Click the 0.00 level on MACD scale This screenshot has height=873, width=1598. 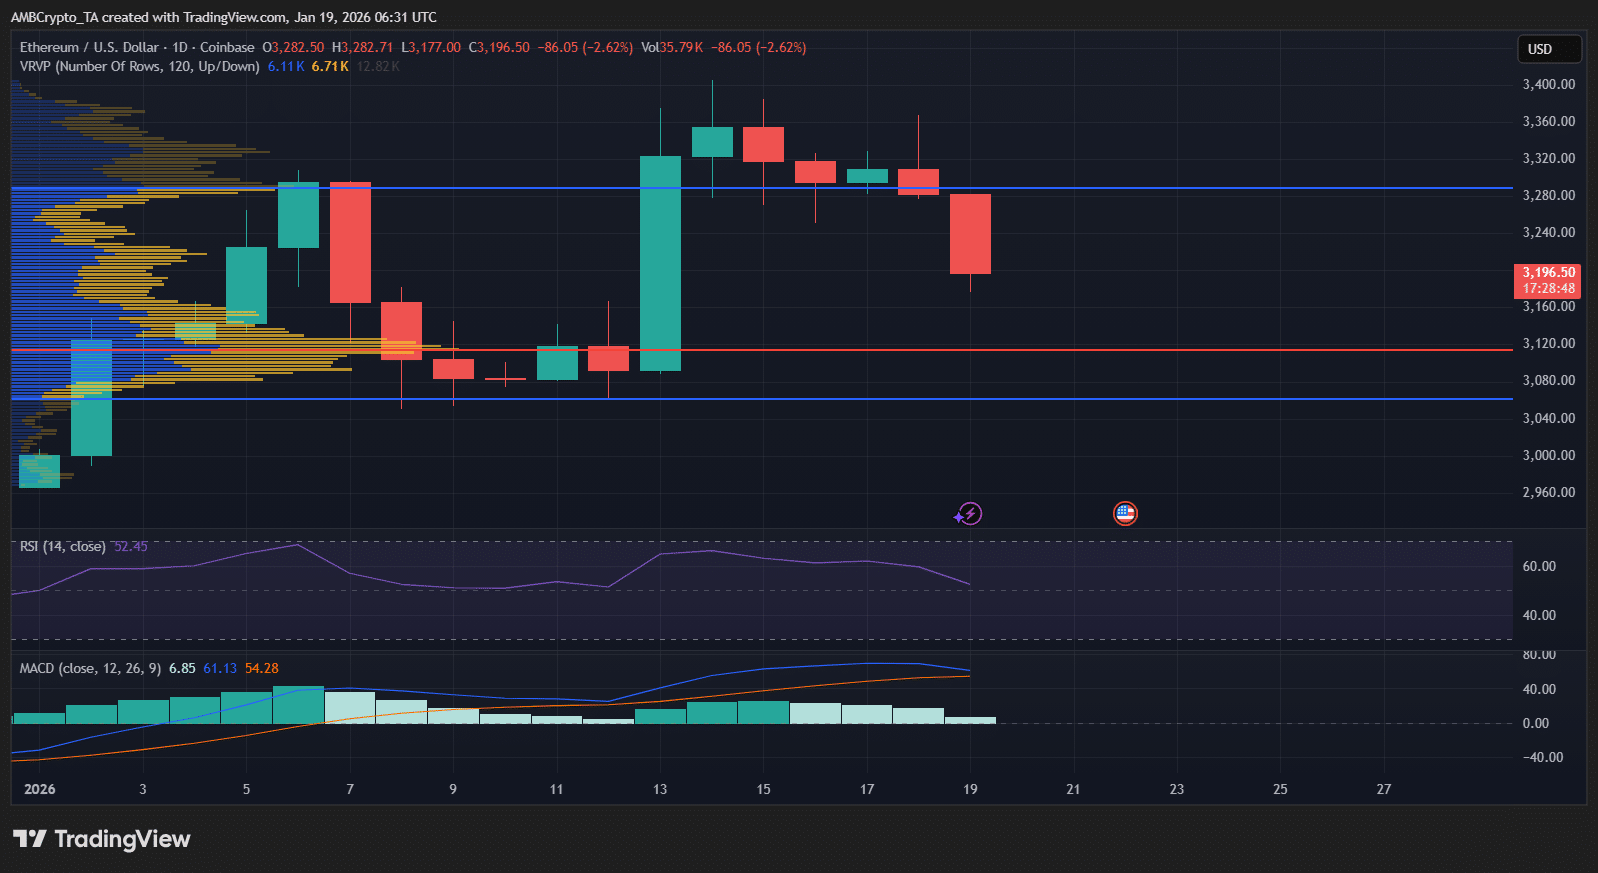[1535, 723]
